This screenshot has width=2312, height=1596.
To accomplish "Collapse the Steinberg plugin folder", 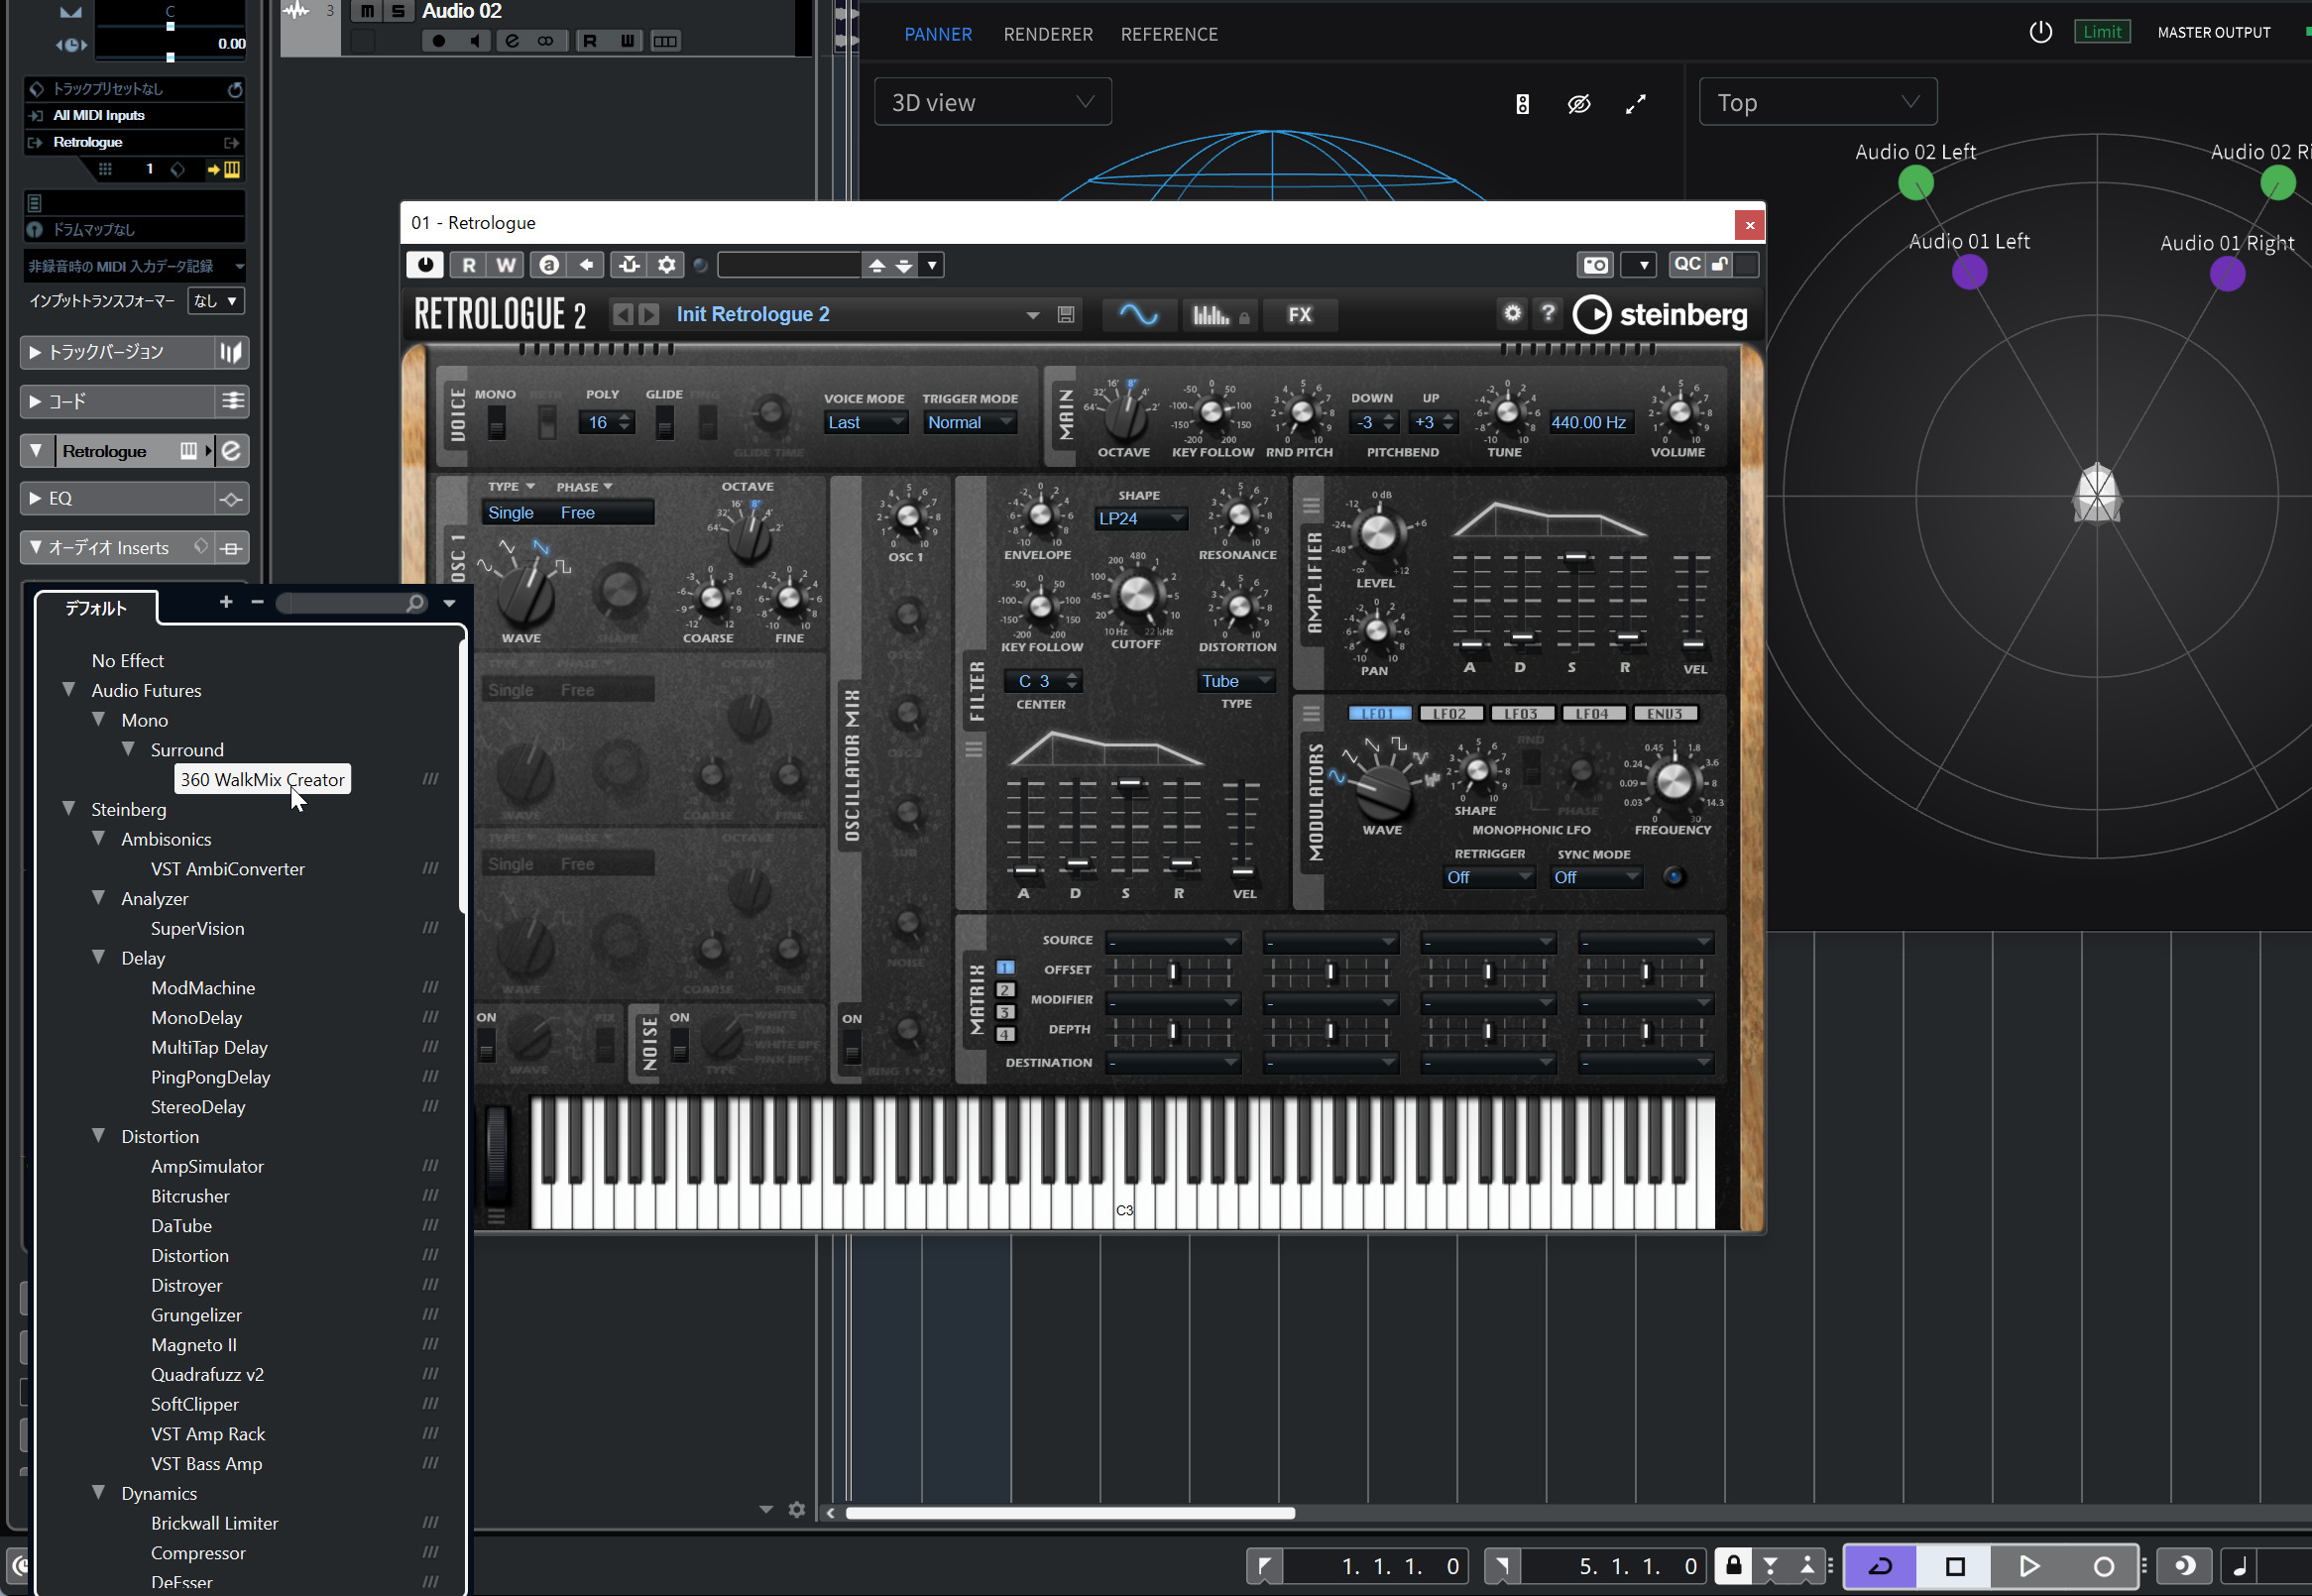I will [x=69, y=809].
